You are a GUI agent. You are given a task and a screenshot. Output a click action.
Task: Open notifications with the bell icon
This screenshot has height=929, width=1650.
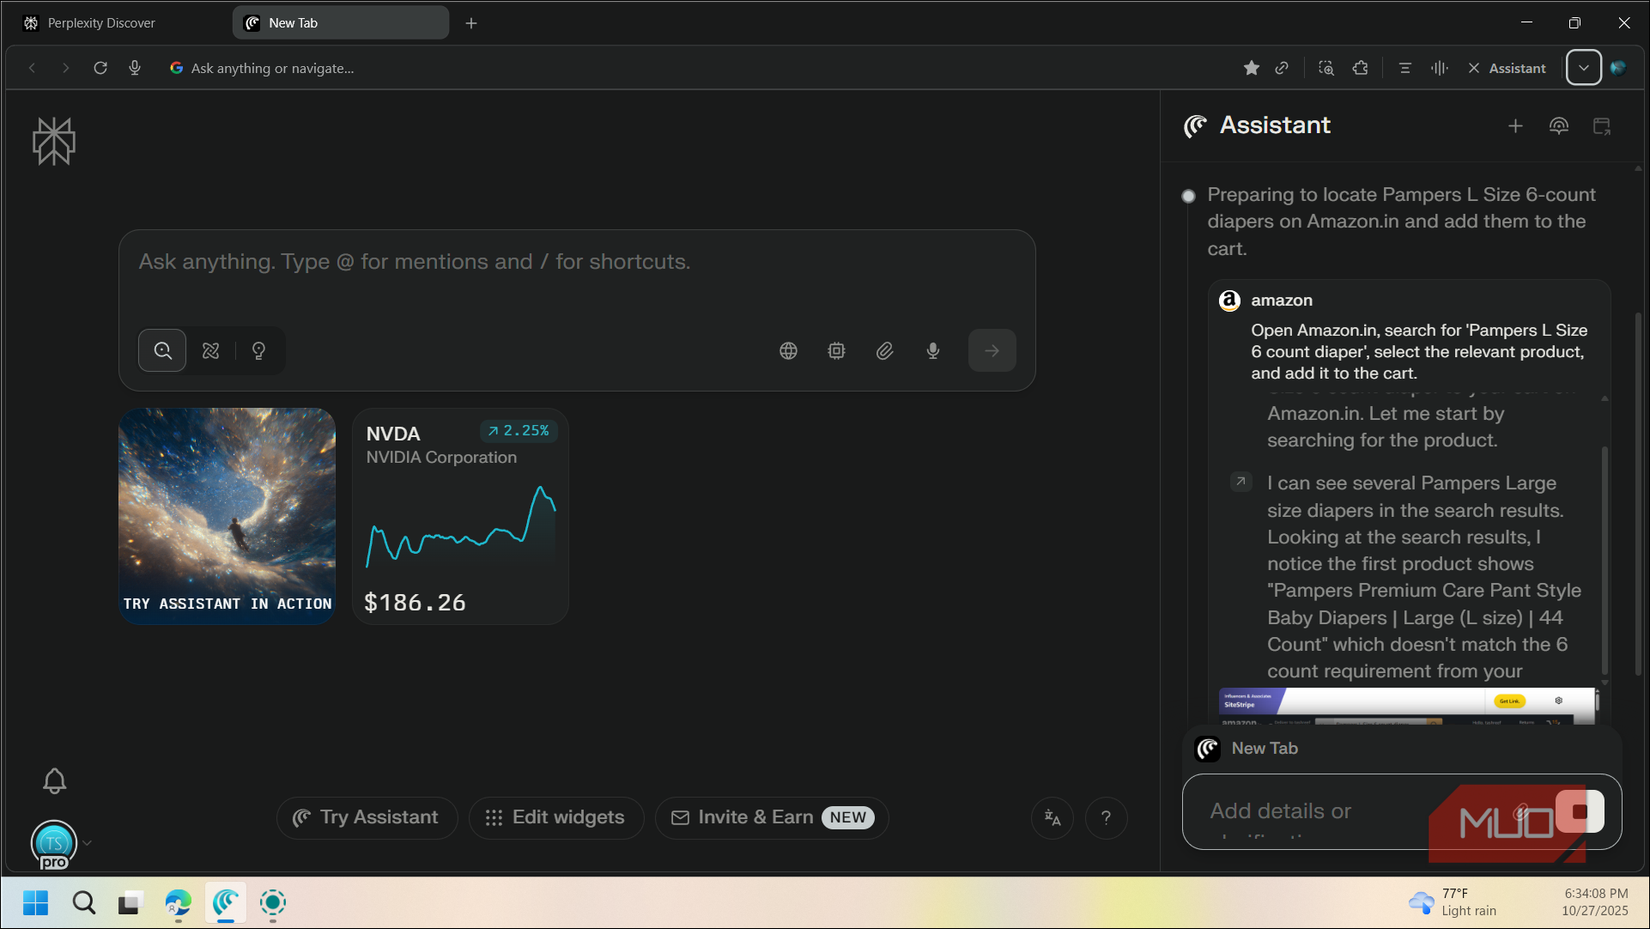coord(55,781)
